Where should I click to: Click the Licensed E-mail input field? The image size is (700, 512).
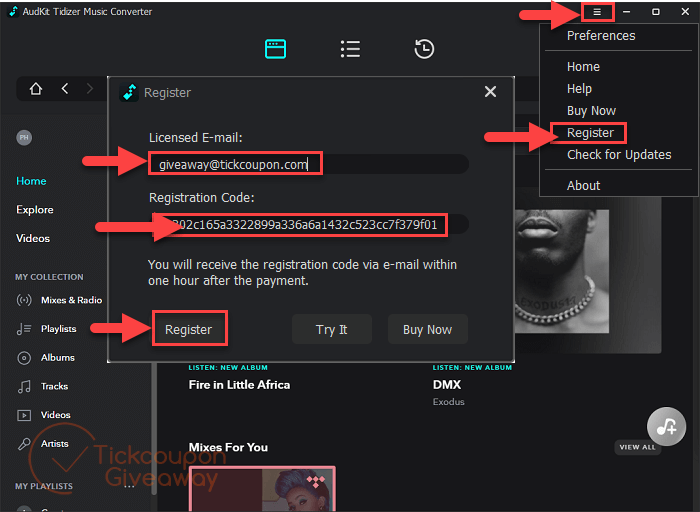pos(308,164)
